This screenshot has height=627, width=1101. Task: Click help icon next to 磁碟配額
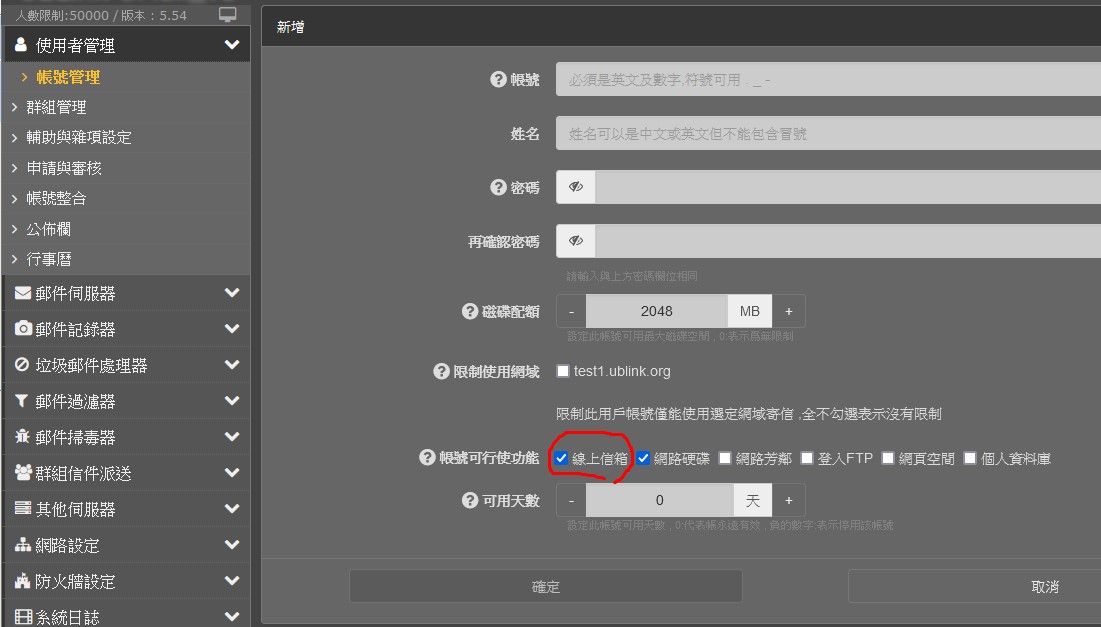(x=469, y=312)
